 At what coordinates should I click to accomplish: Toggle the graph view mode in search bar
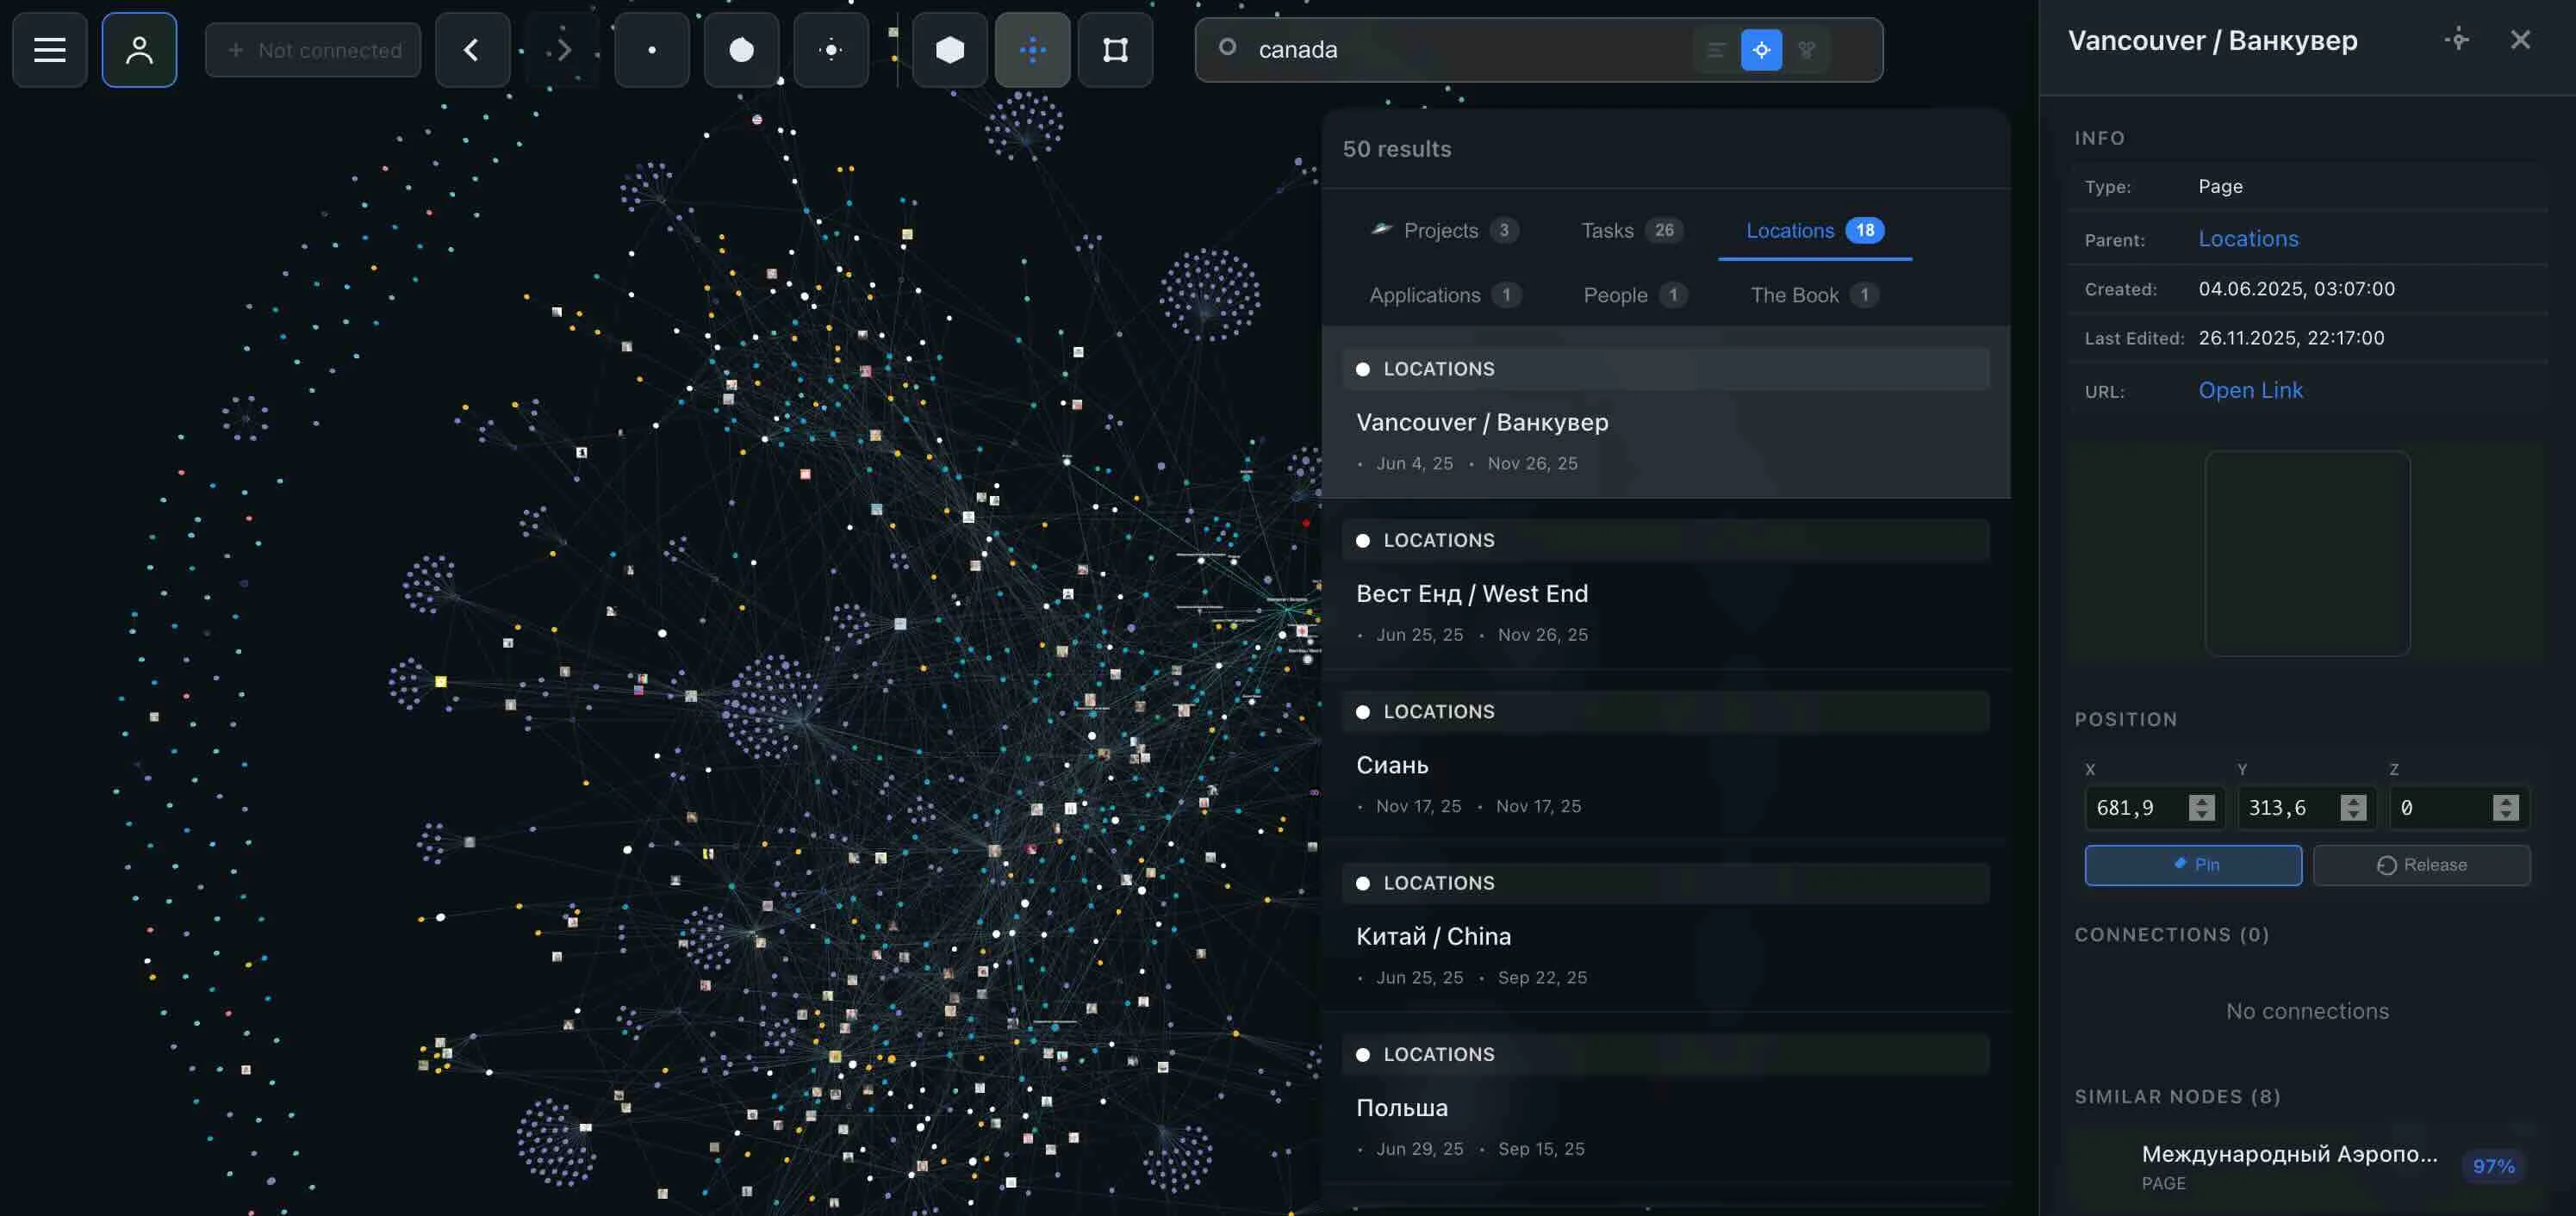[x=1806, y=49]
